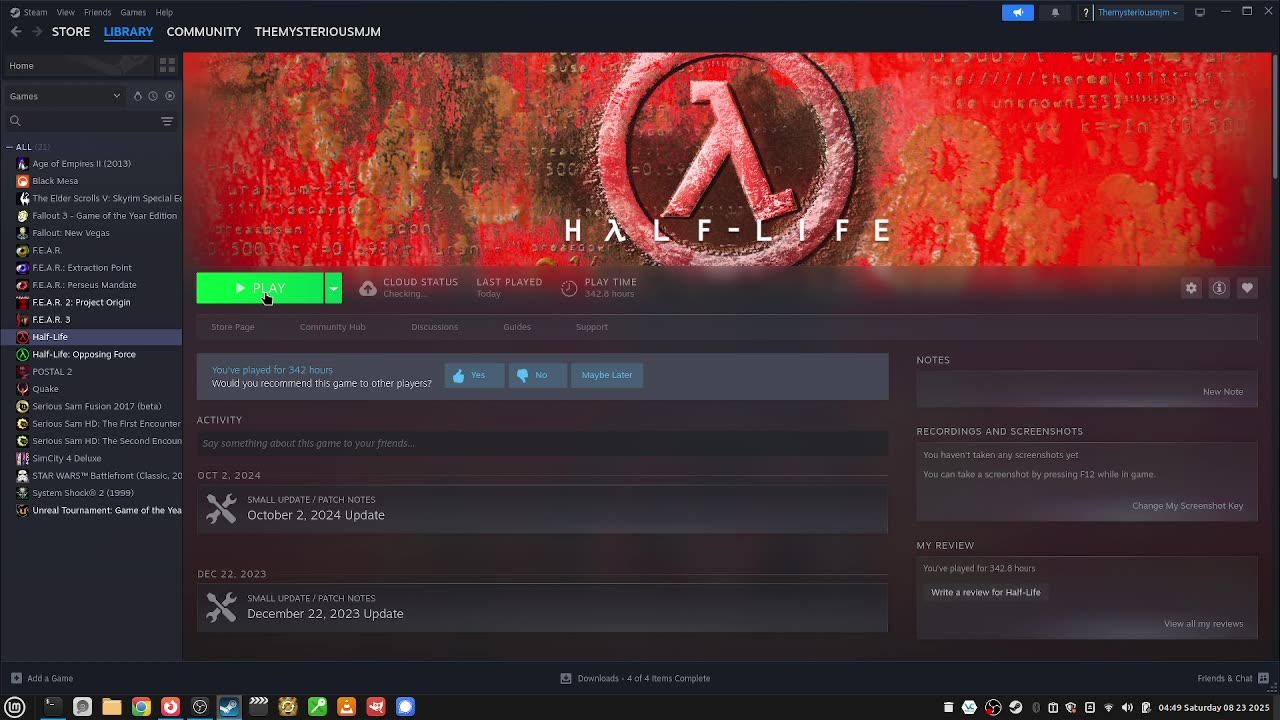The height and width of the screenshot is (720, 1280).
Task: Open the Community Hub link
Action: (x=333, y=327)
